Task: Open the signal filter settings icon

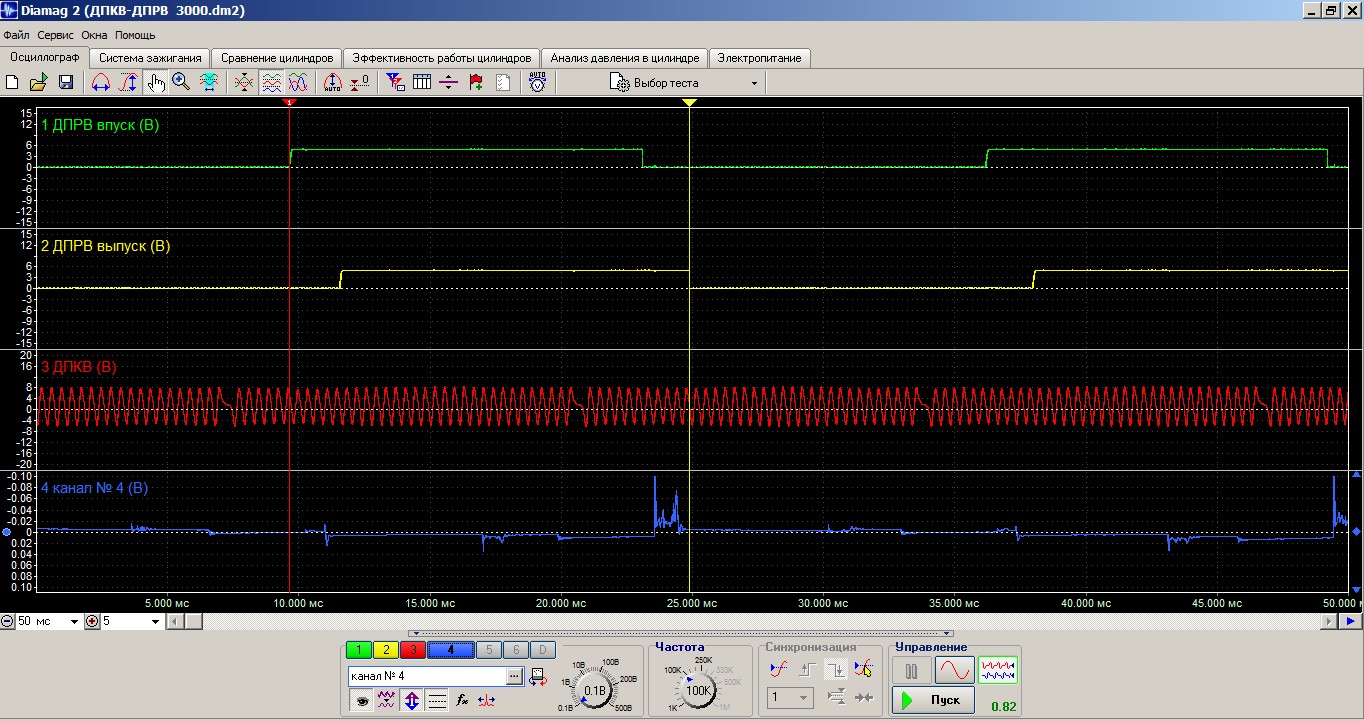Action: coord(395,83)
